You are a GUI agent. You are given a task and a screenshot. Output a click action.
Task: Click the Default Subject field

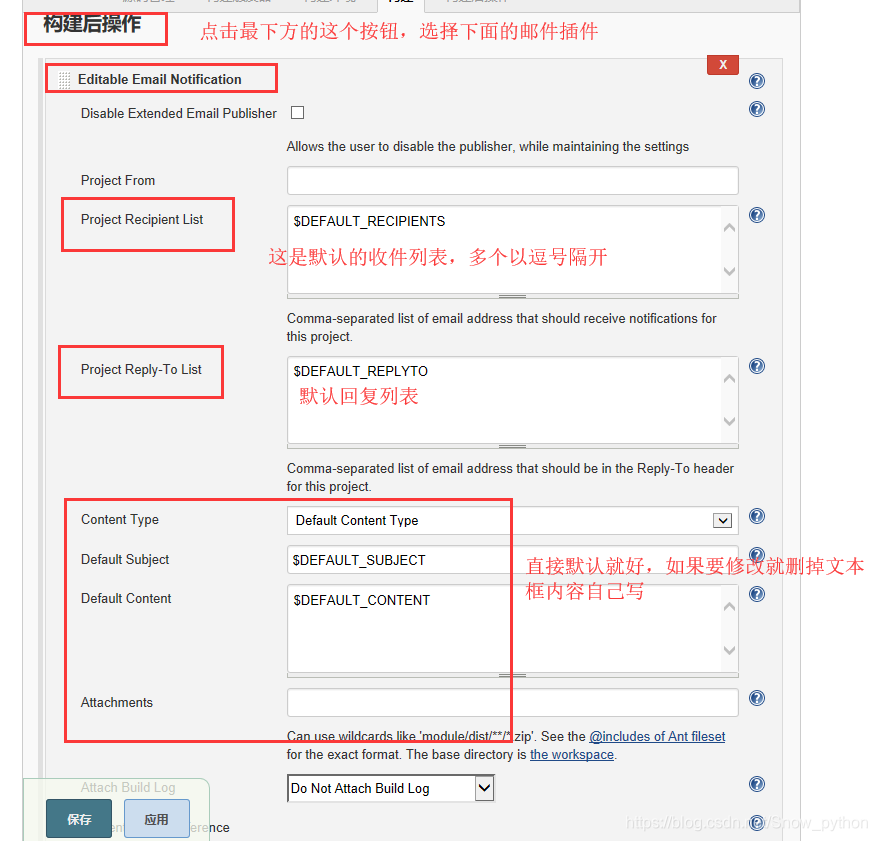click(513, 560)
